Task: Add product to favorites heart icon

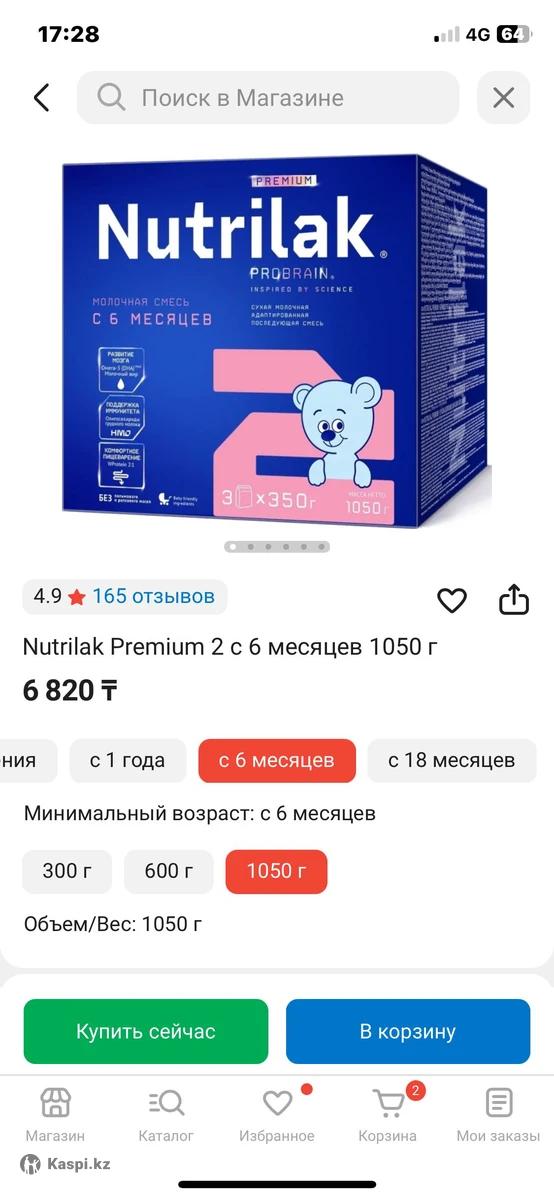Action: [x=452, y=600]
